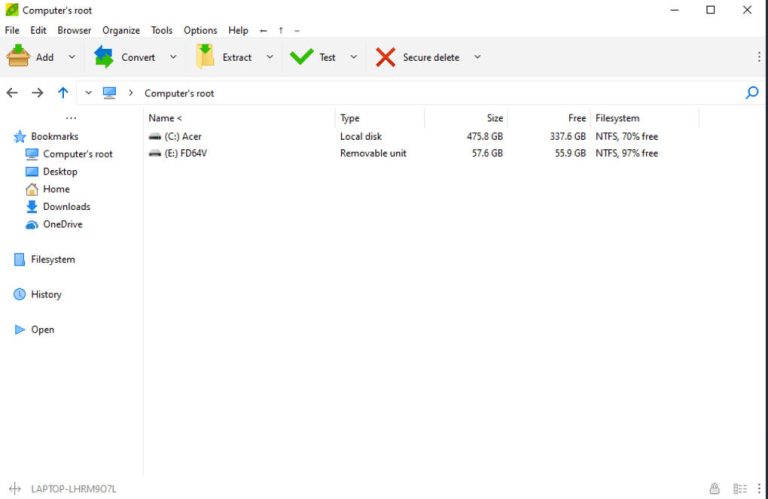Screen dimensions: 768x499
Task: Open toolbar overflow vertical dots menu
Action: click(x=759, y=57)
